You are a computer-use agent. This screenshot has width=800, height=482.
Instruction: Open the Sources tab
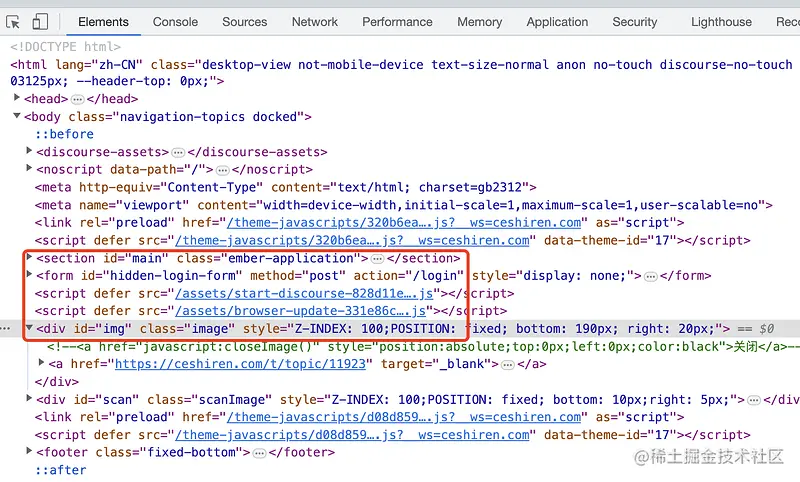click(244, 22)
